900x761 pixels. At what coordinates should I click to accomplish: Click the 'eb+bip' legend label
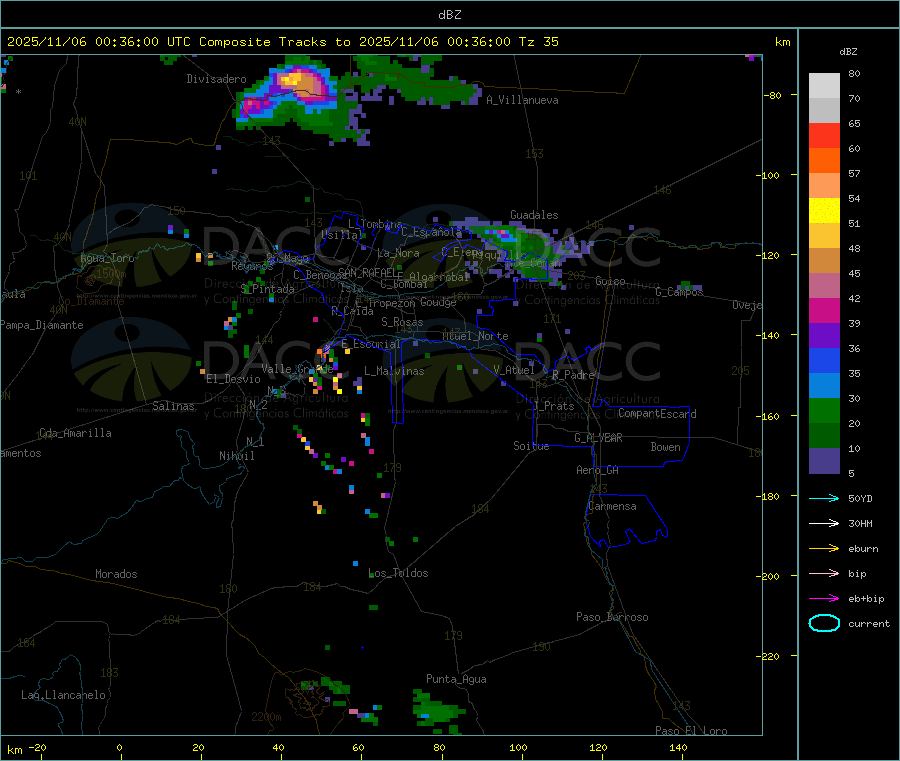866,599
